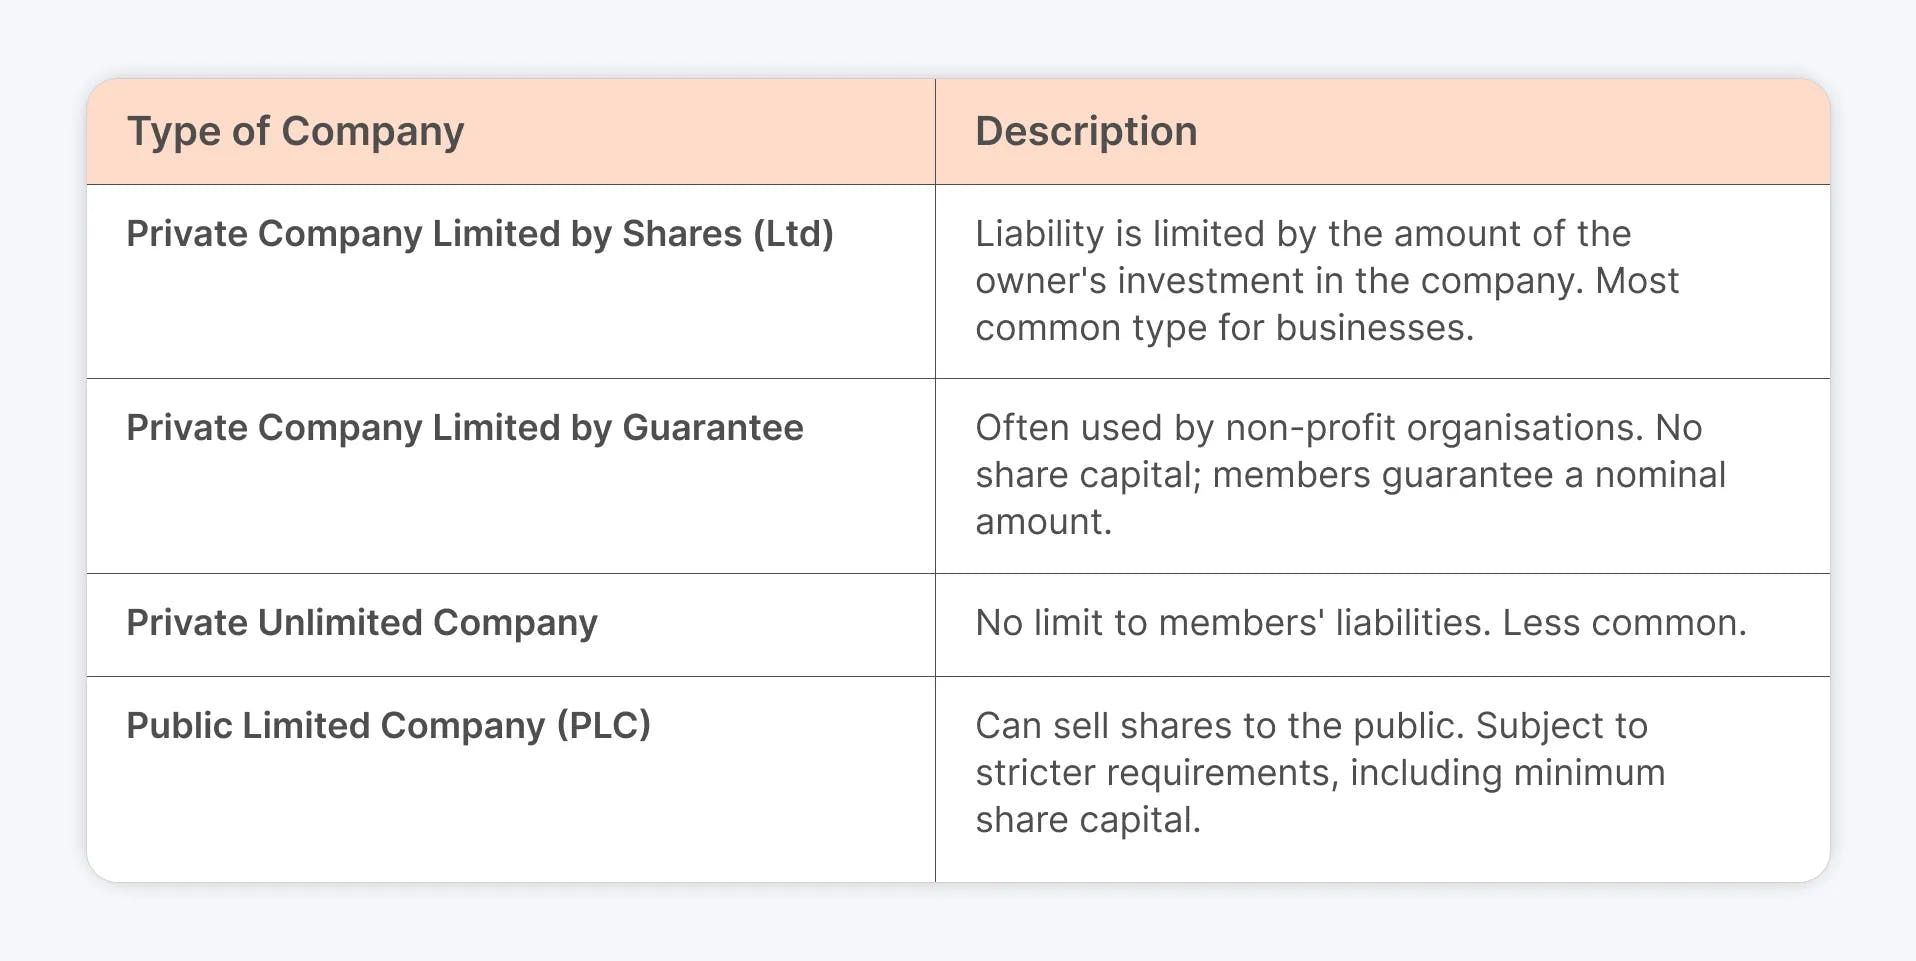Click the 'Less common.' text
Viewport: 1916px width, 961px height.
[1625, 623]
